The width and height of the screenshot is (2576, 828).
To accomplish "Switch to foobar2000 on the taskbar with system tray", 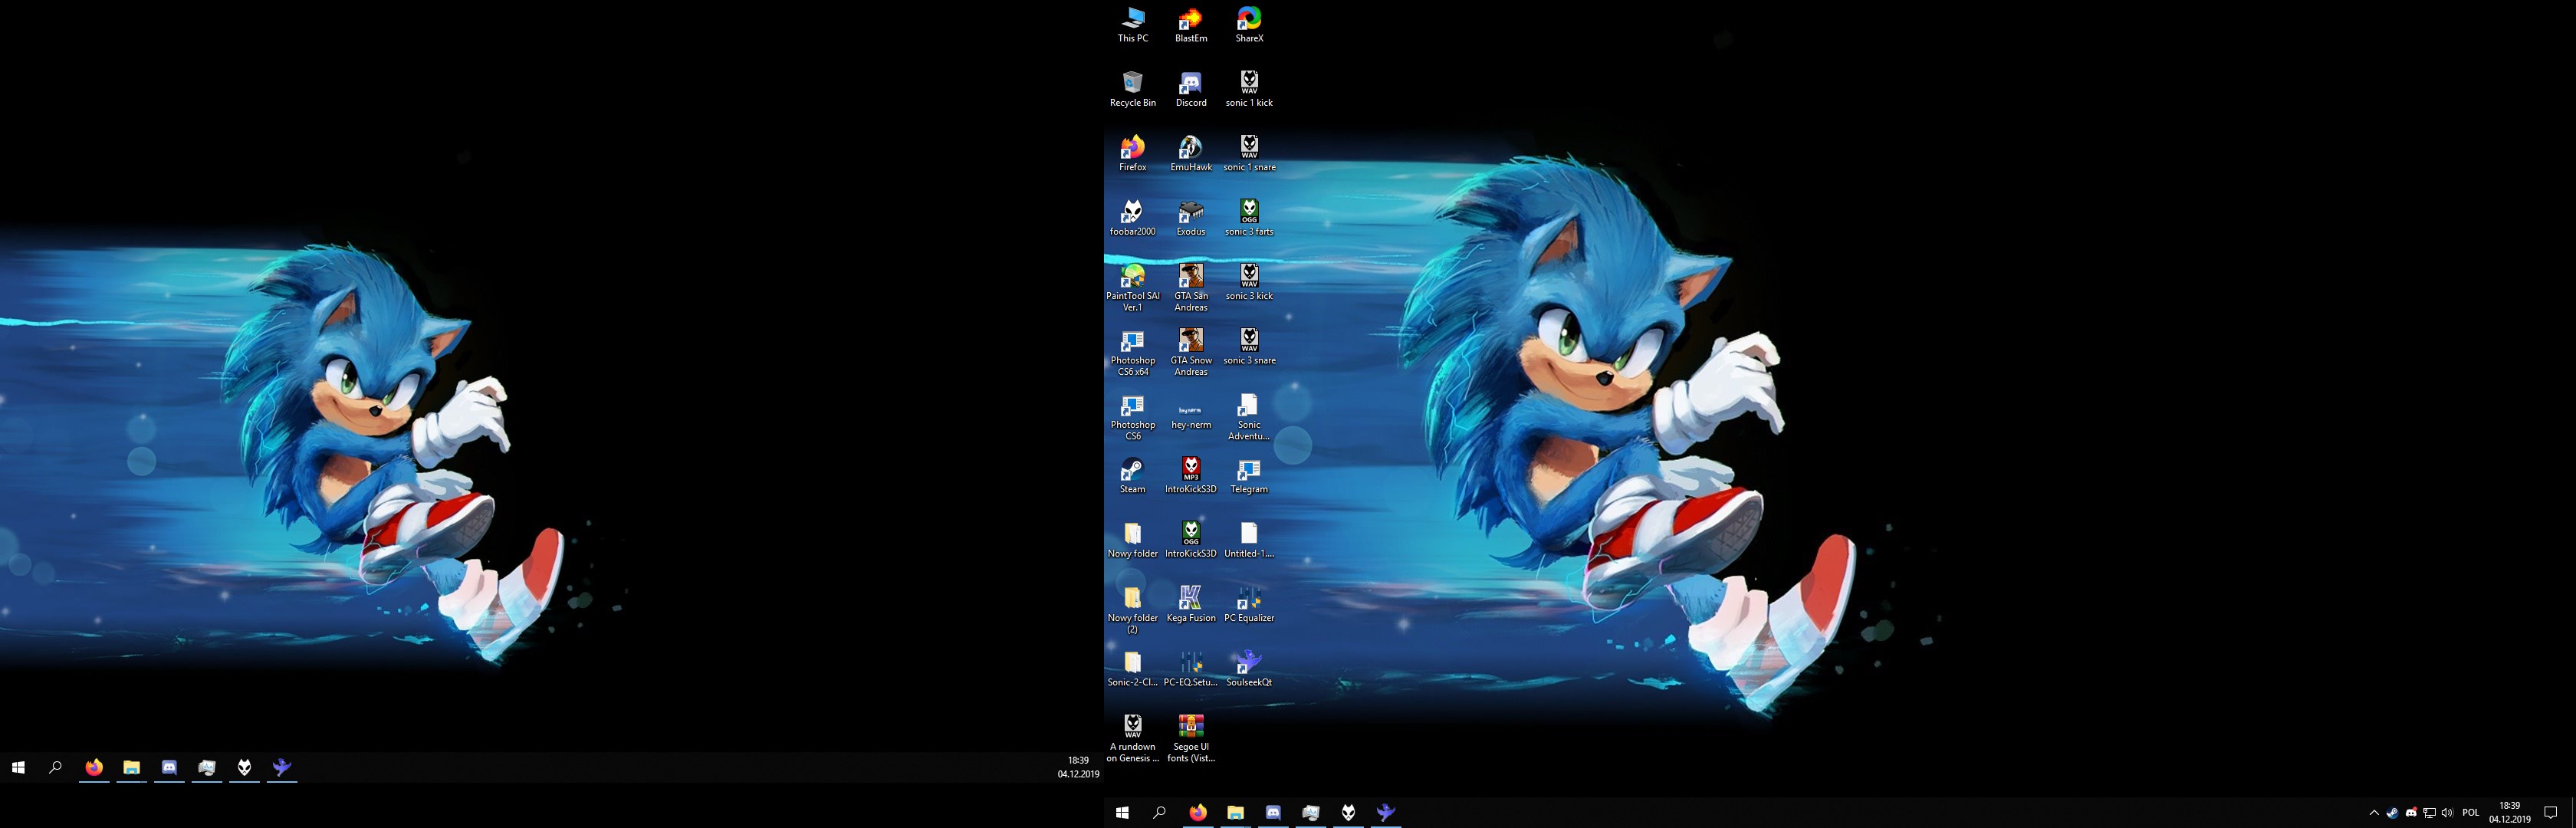I will click(x=1348, y=813).
